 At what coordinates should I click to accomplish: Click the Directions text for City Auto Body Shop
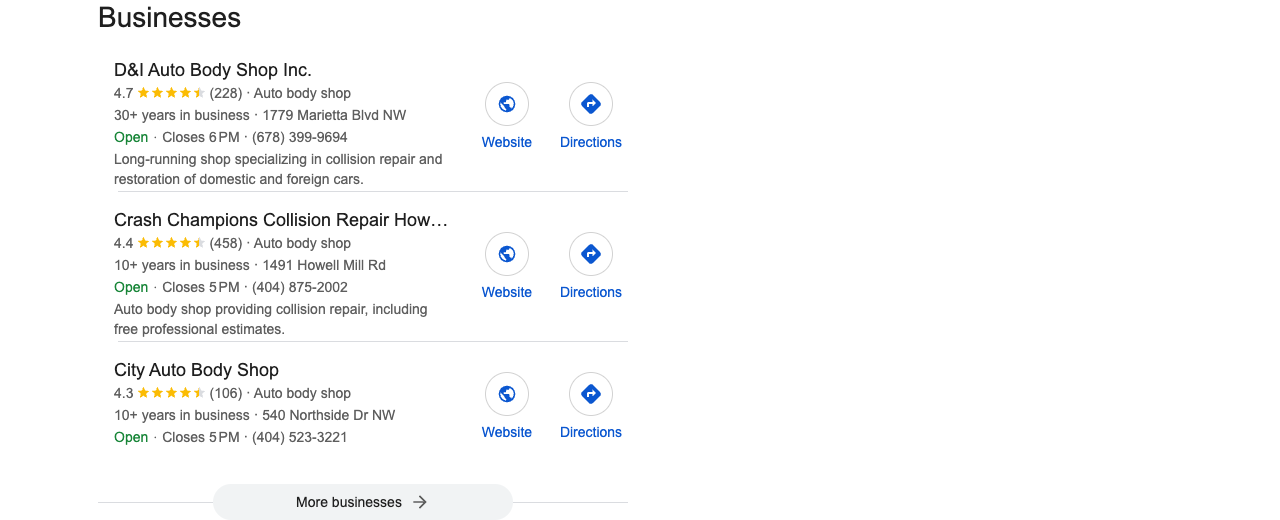[591, 432]
